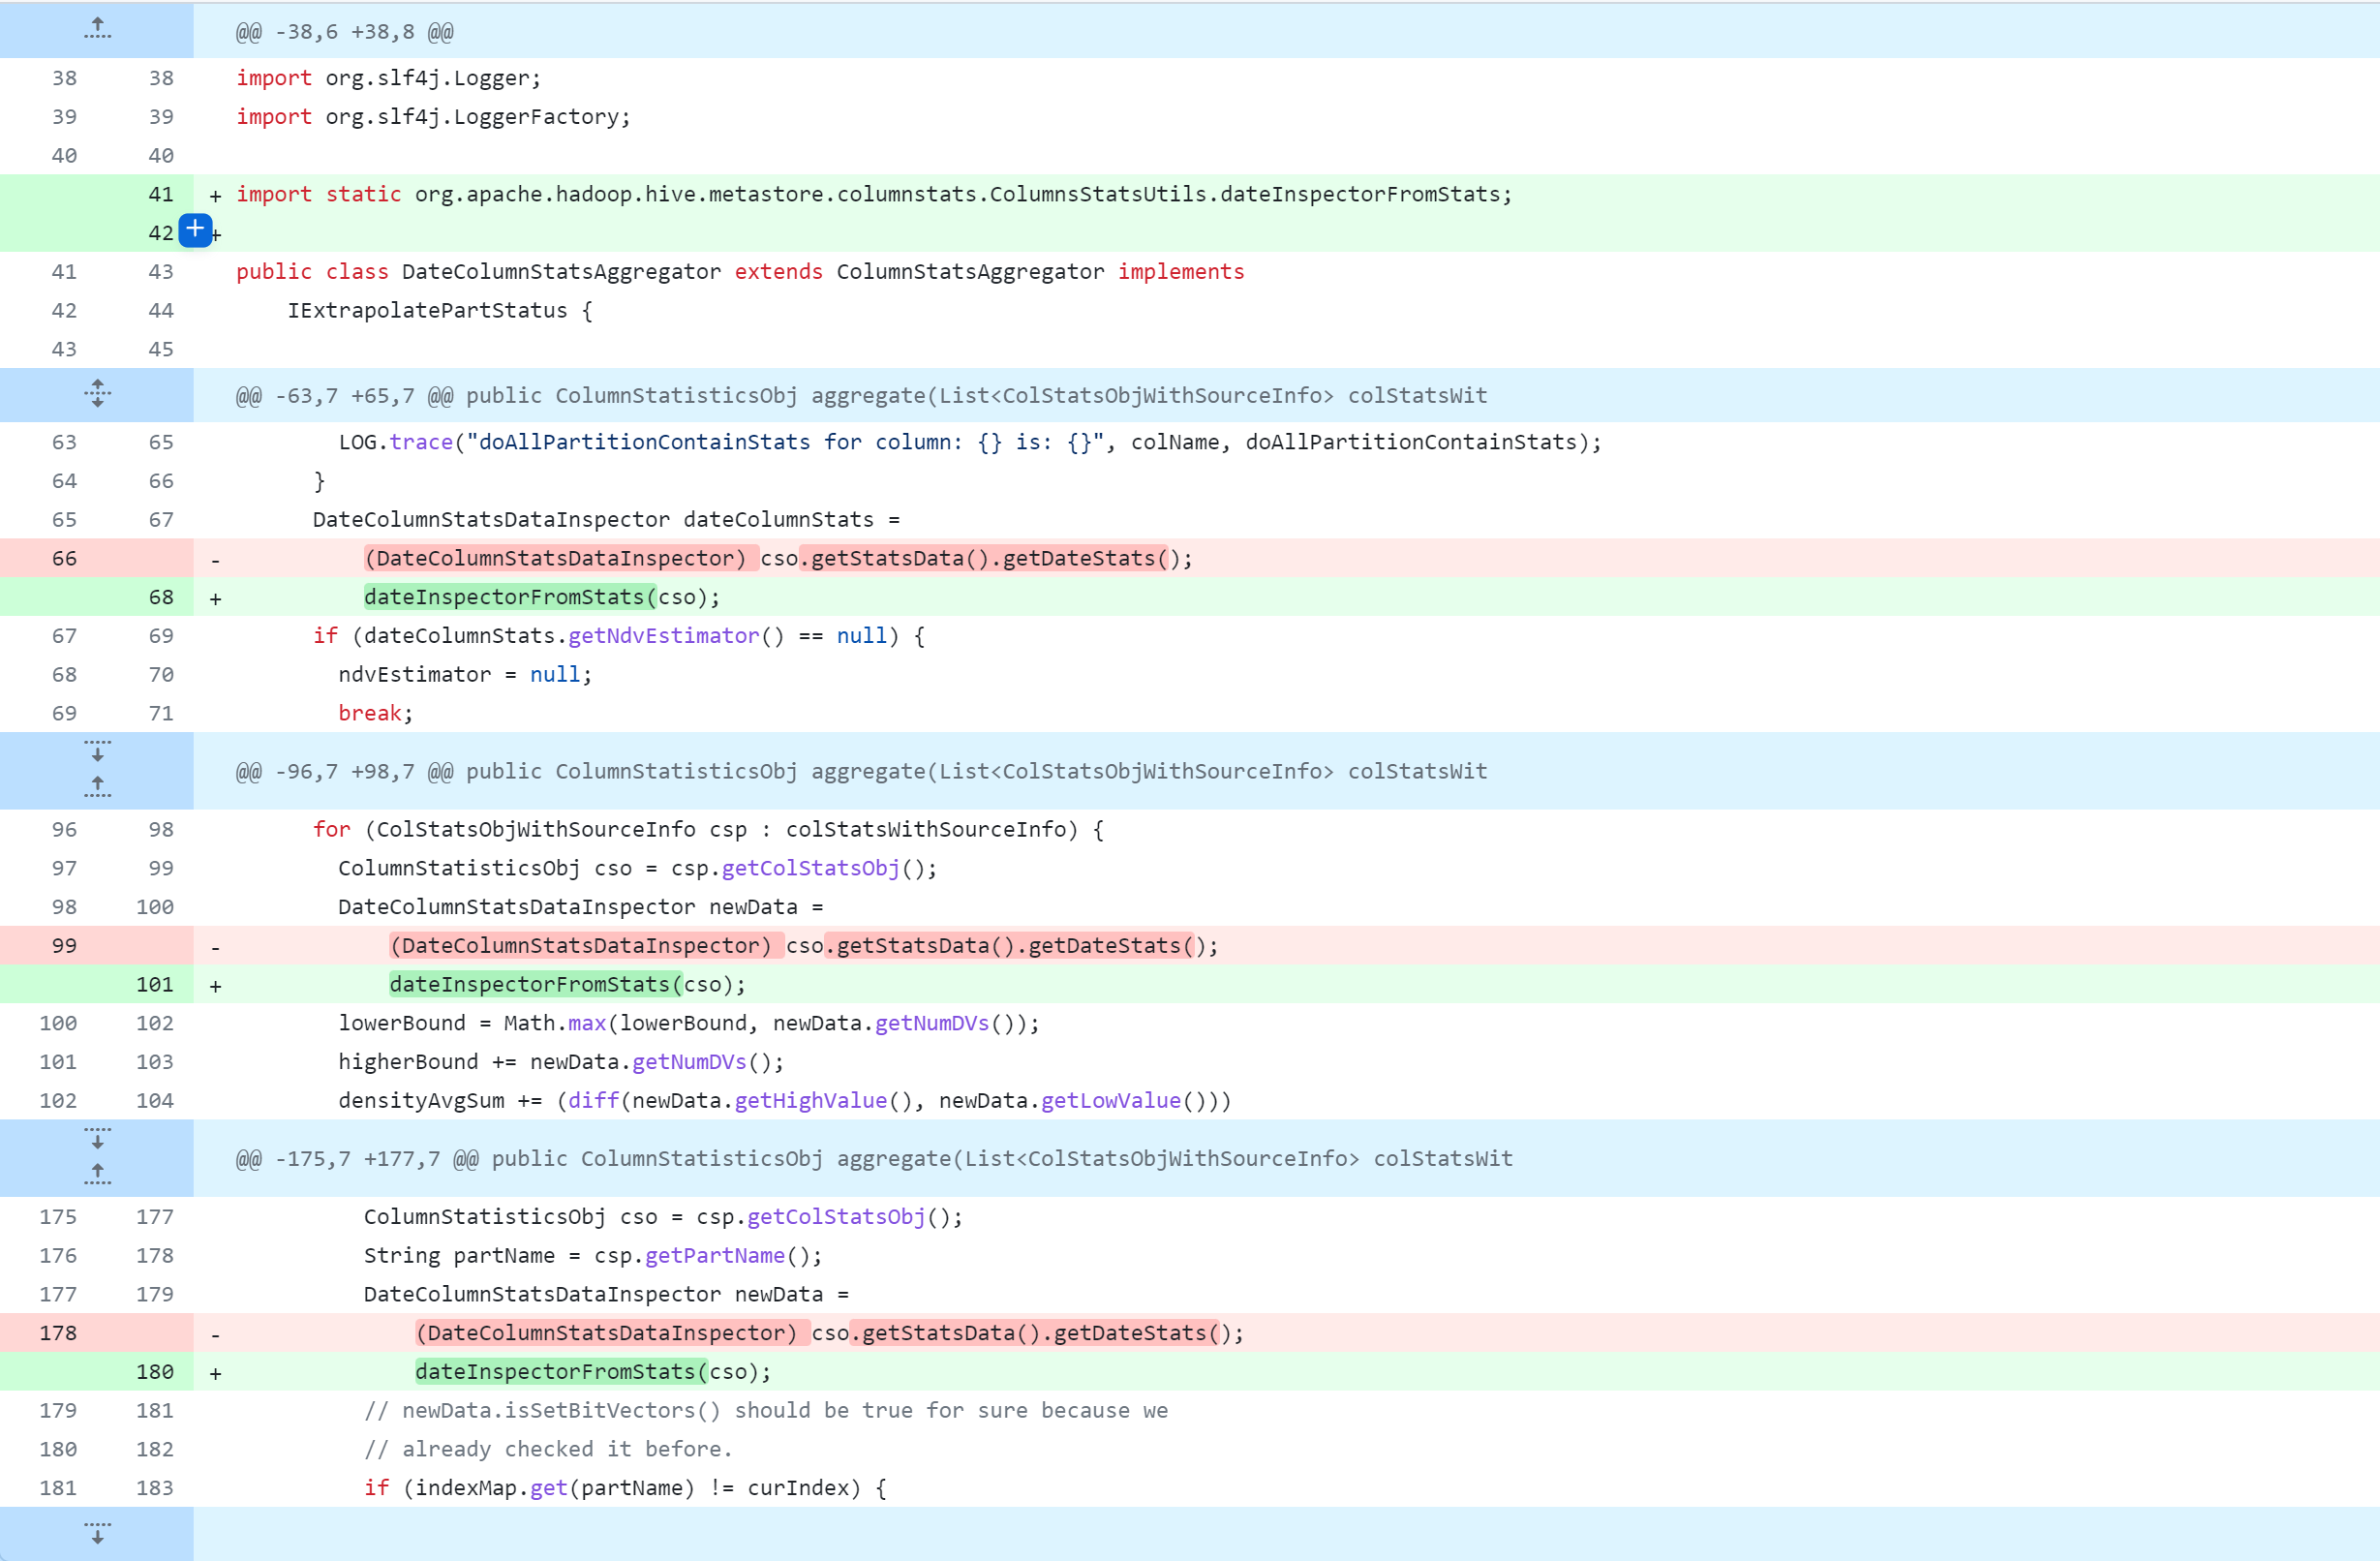The width and height of the screenshot is (2380, 1561).
Task: Expand down arrow at the bottom of the diff
Action: (97, 1533)
